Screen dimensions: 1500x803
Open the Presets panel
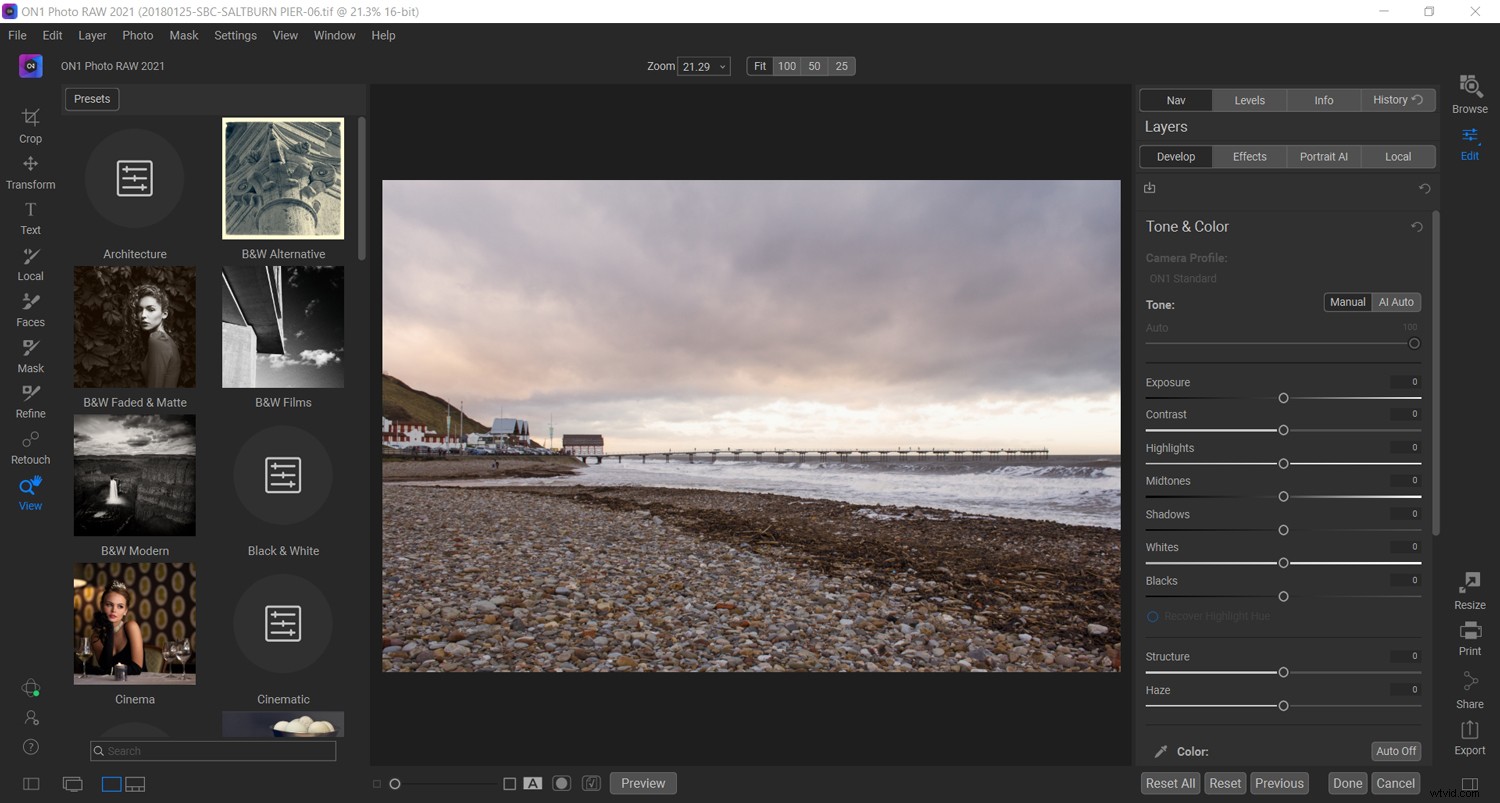tap(91, 98)
